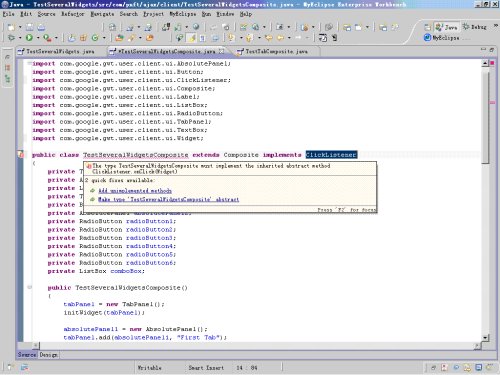500x375 pixels.
Task: Switch to the Java perspective
Action: coord(447,27)
